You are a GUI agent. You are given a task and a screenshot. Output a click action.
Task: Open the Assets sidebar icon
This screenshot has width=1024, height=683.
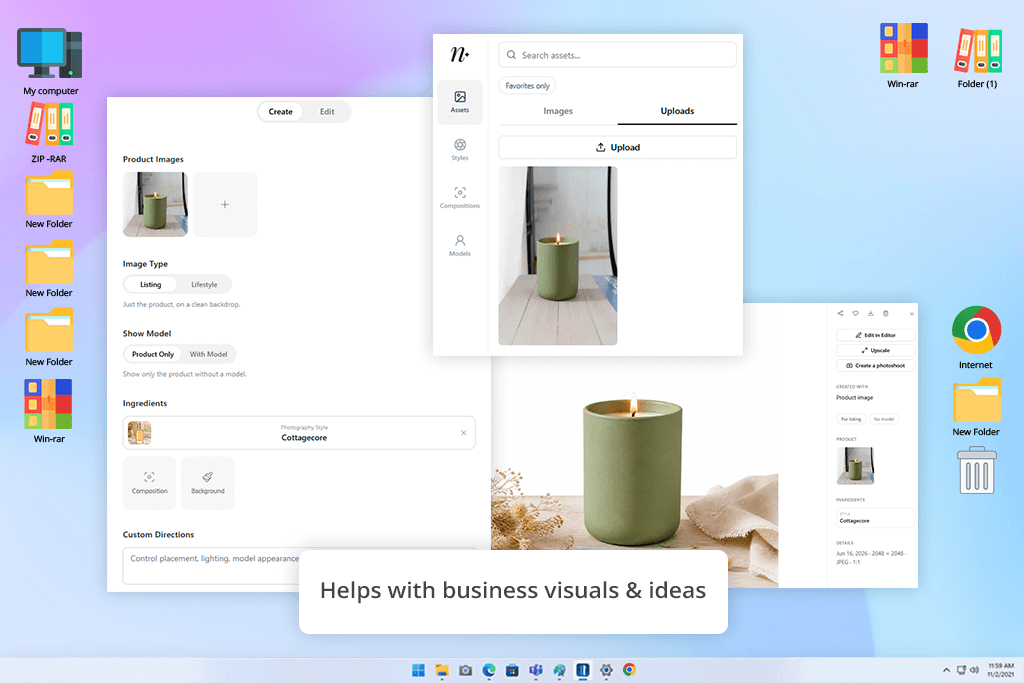[460, 102]
